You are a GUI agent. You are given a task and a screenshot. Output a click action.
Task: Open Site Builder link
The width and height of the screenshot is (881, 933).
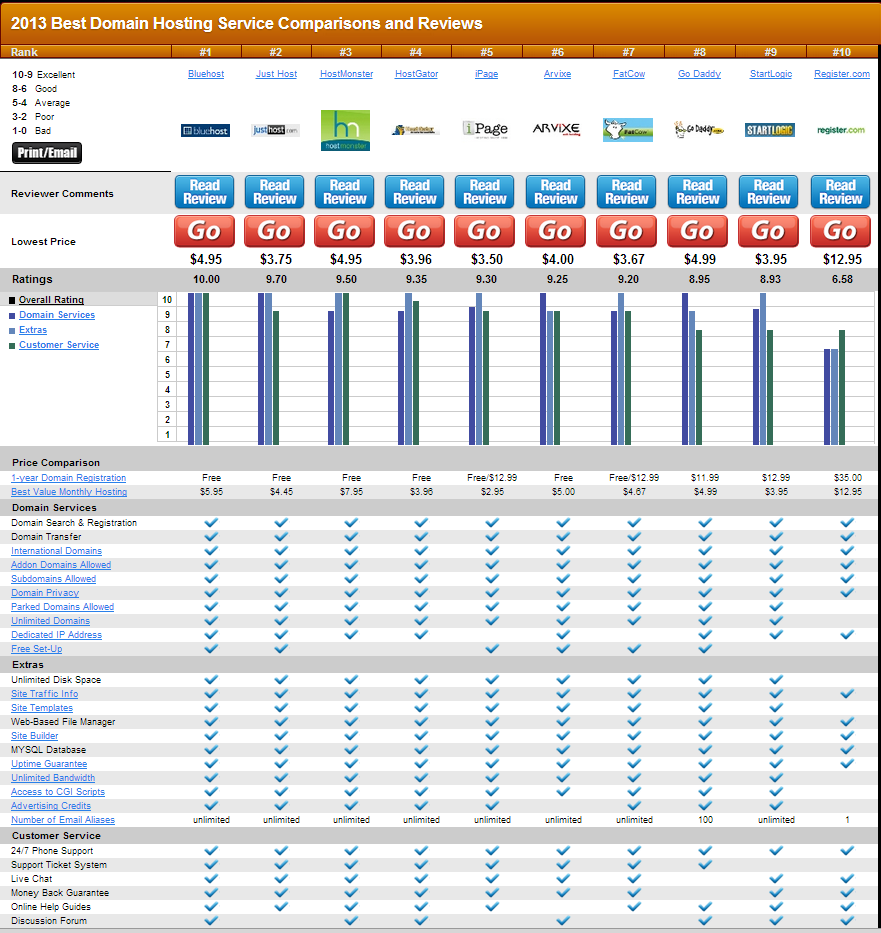point(35,736)
